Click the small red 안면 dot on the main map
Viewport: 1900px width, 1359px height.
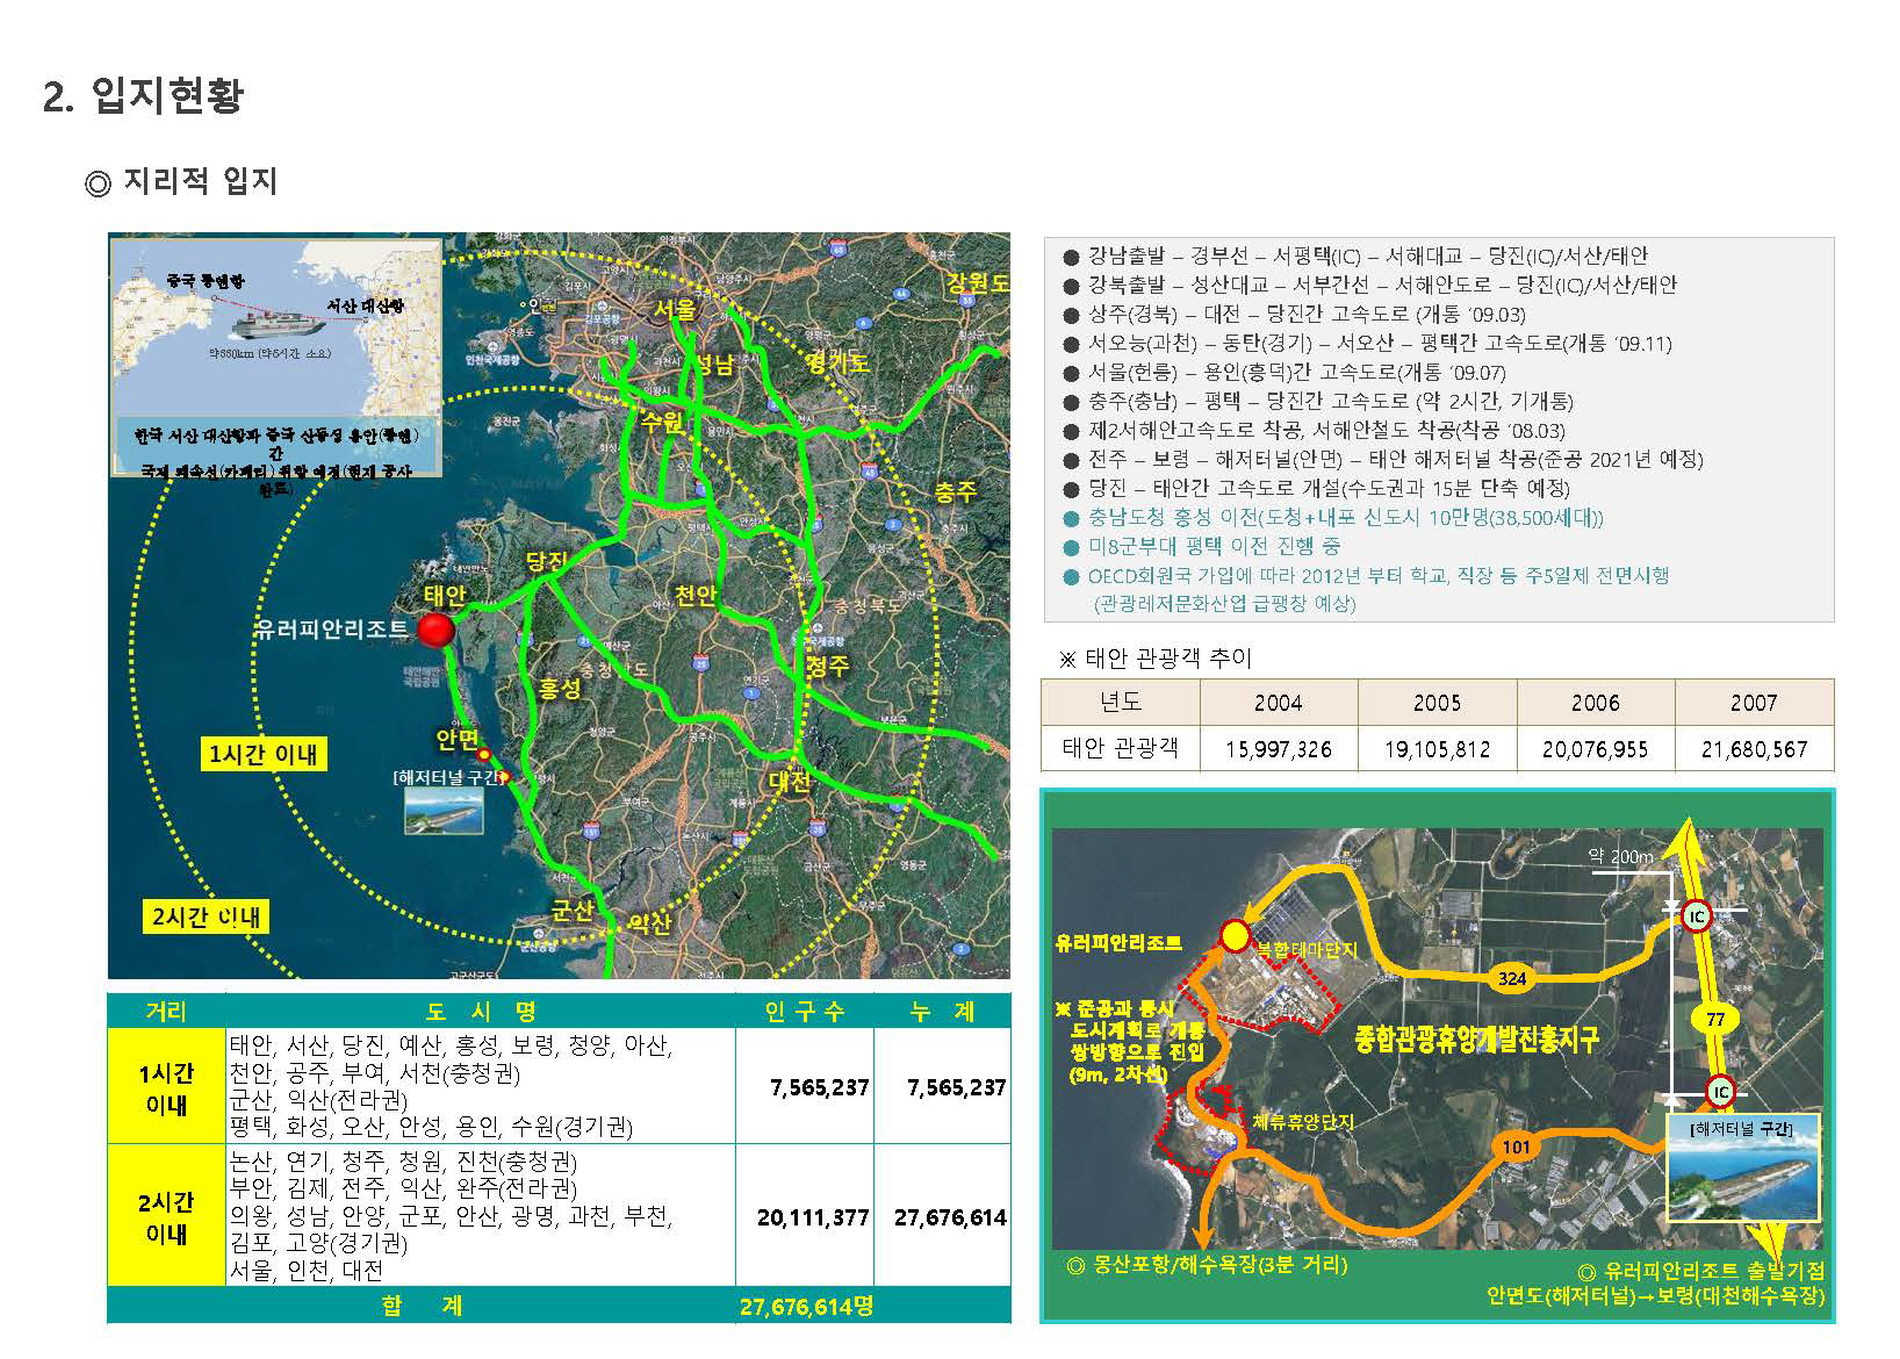pos(484,754)
